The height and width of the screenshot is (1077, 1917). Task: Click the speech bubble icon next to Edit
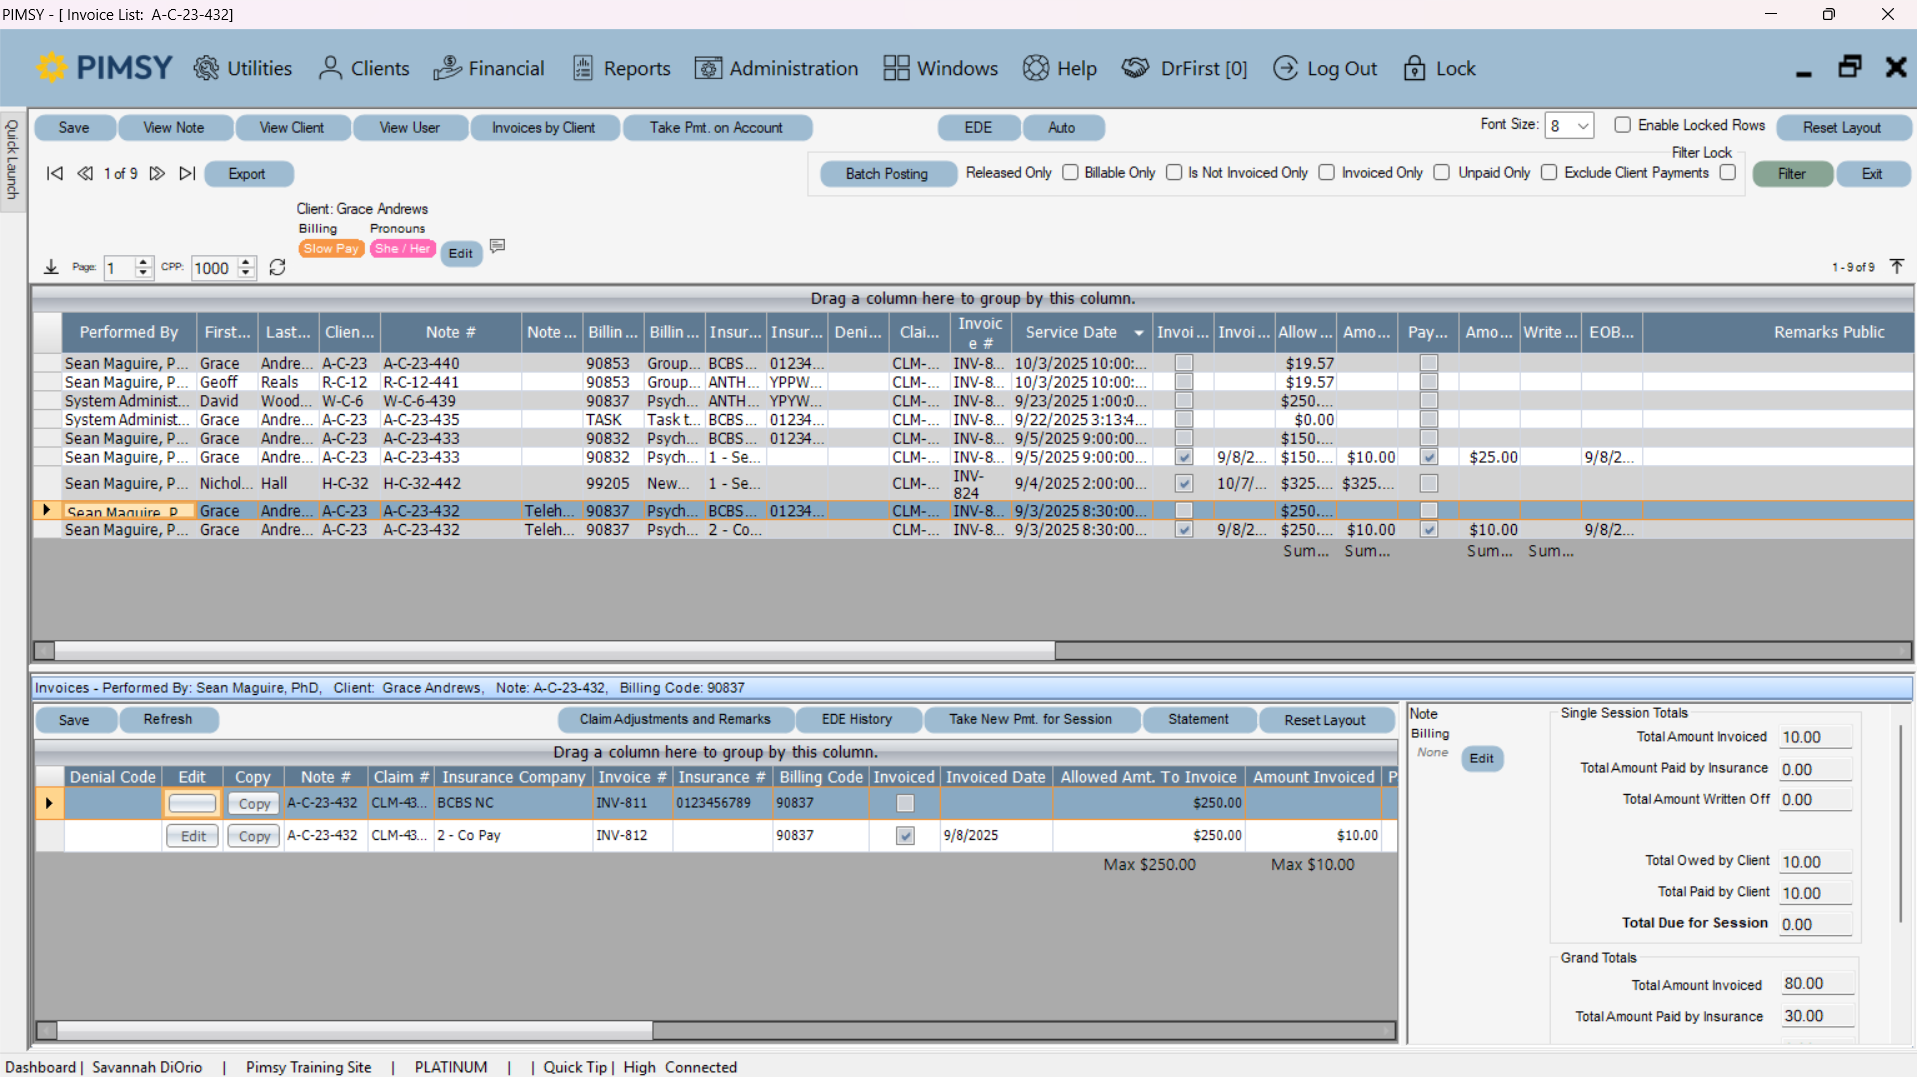coord(498,246)
